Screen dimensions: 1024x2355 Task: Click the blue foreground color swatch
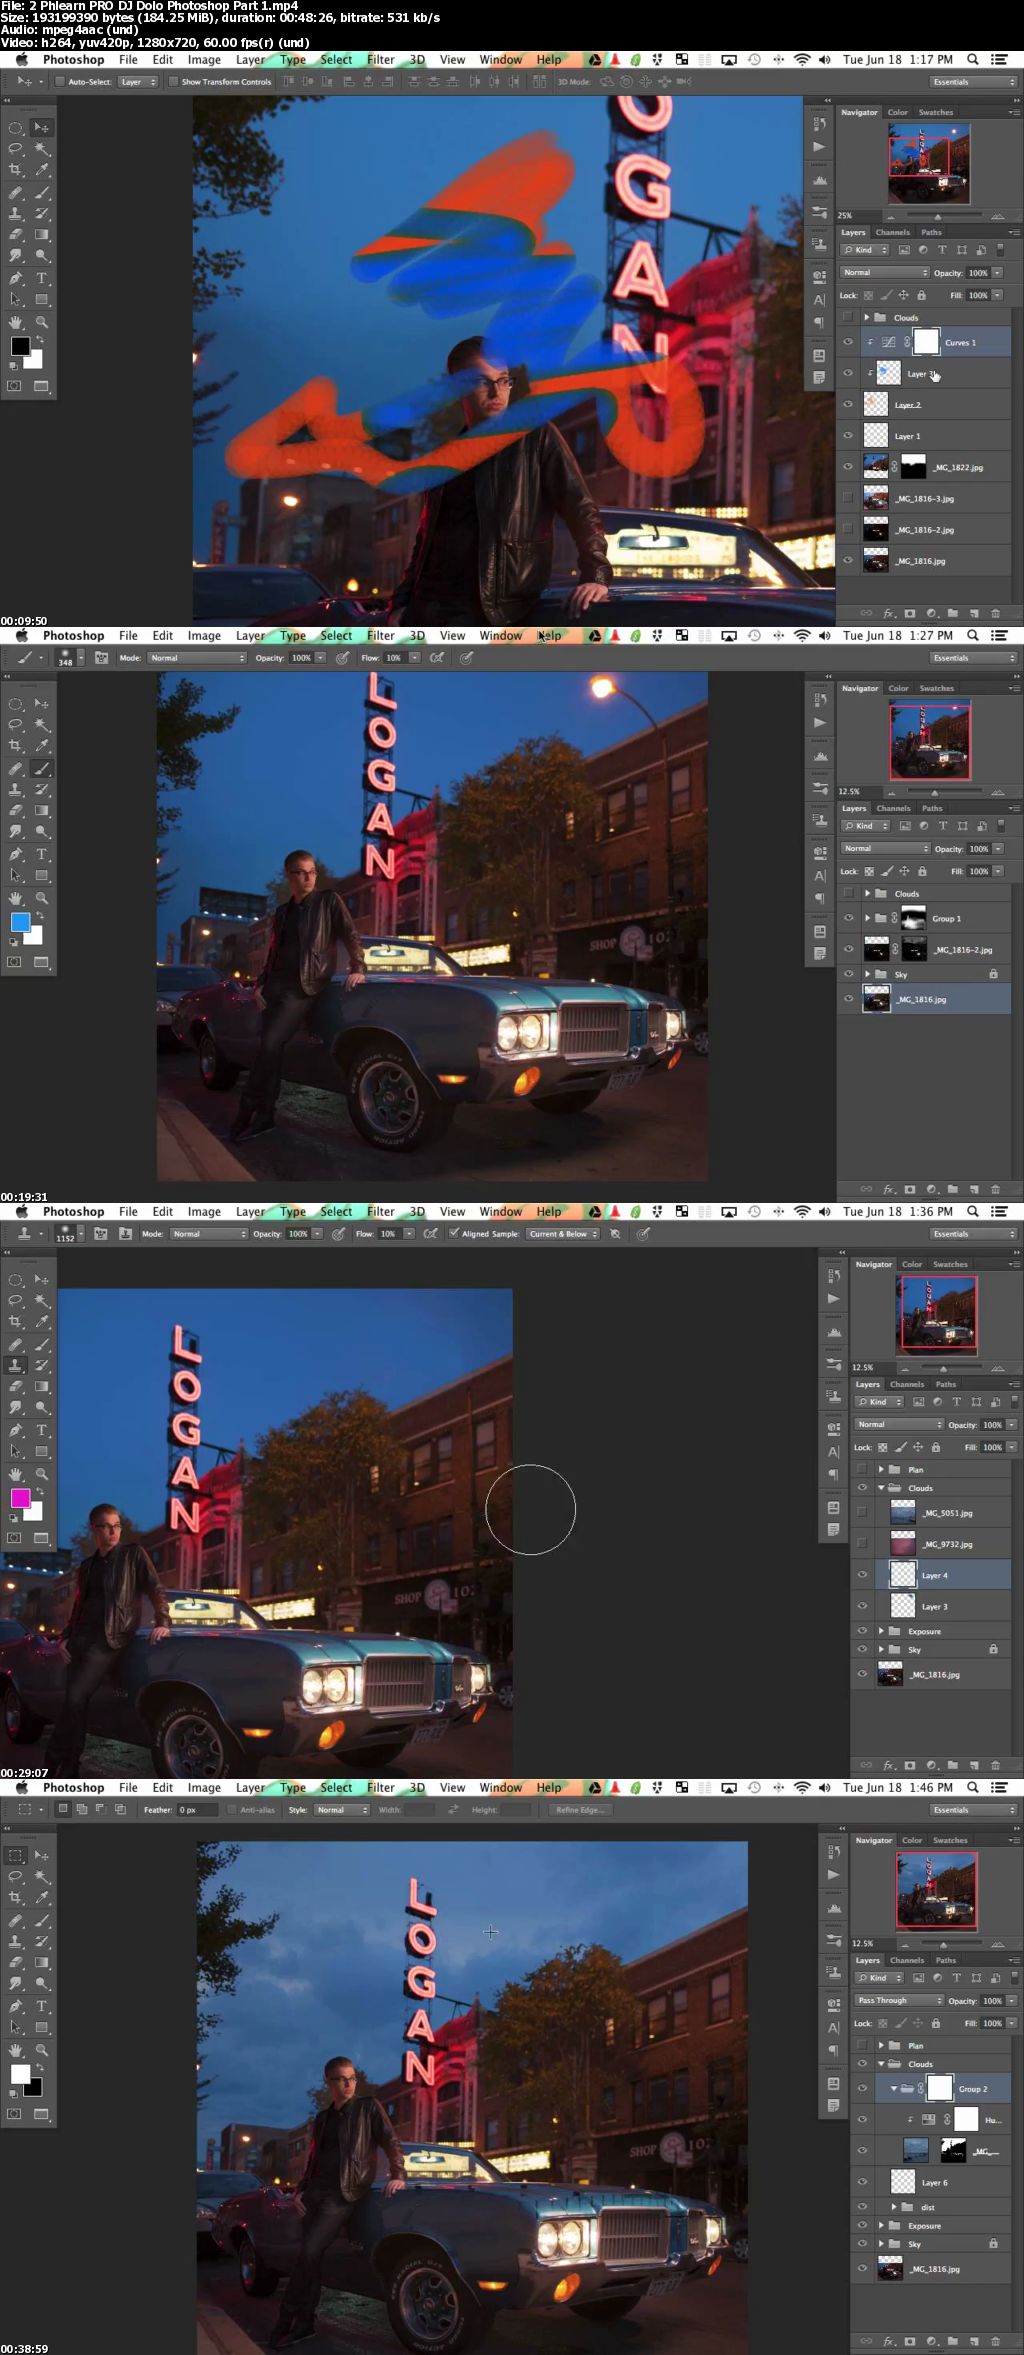pyautogui.click(x=20, y=922)
